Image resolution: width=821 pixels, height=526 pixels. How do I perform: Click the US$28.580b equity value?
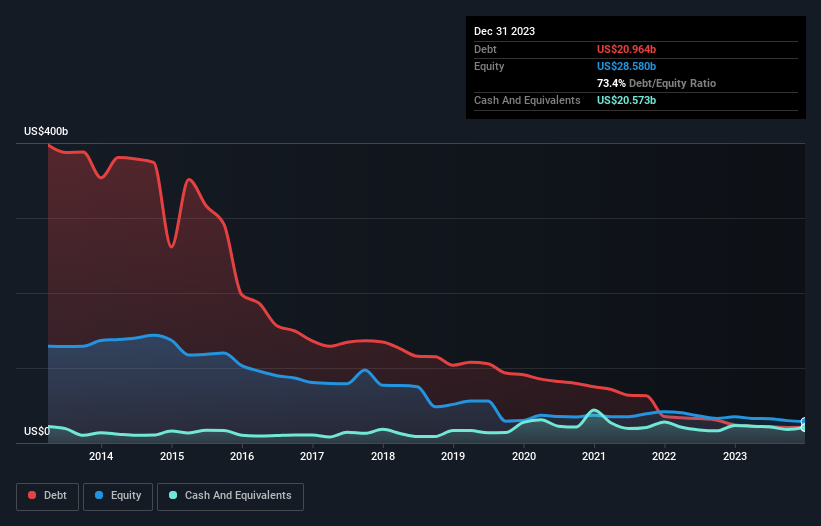(x=626, y=66)
